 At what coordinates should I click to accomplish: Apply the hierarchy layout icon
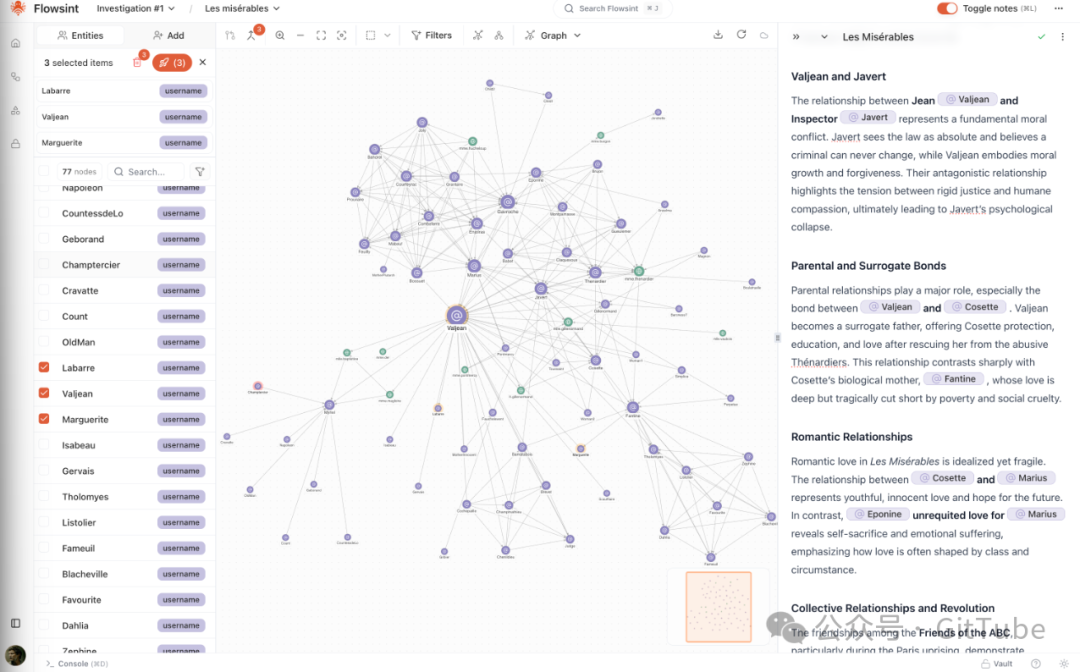(x=499, y=35)
